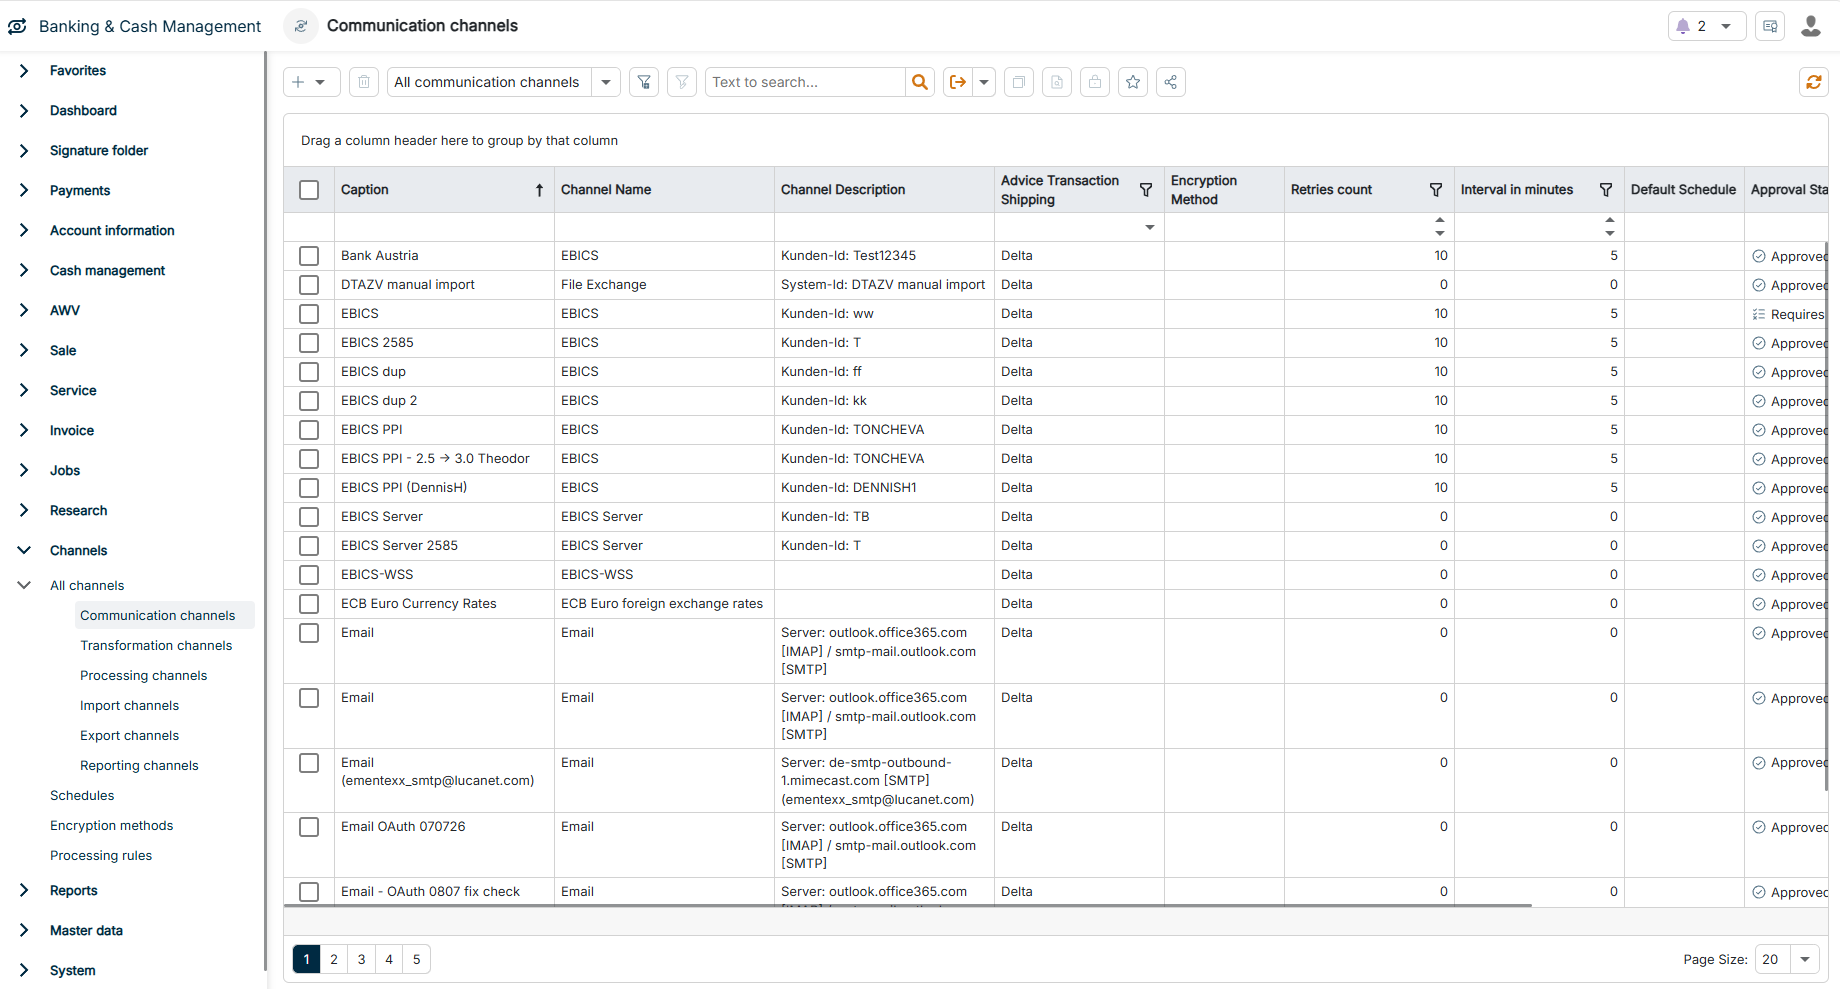Open Processing channels in sidebar

point(144,675)
